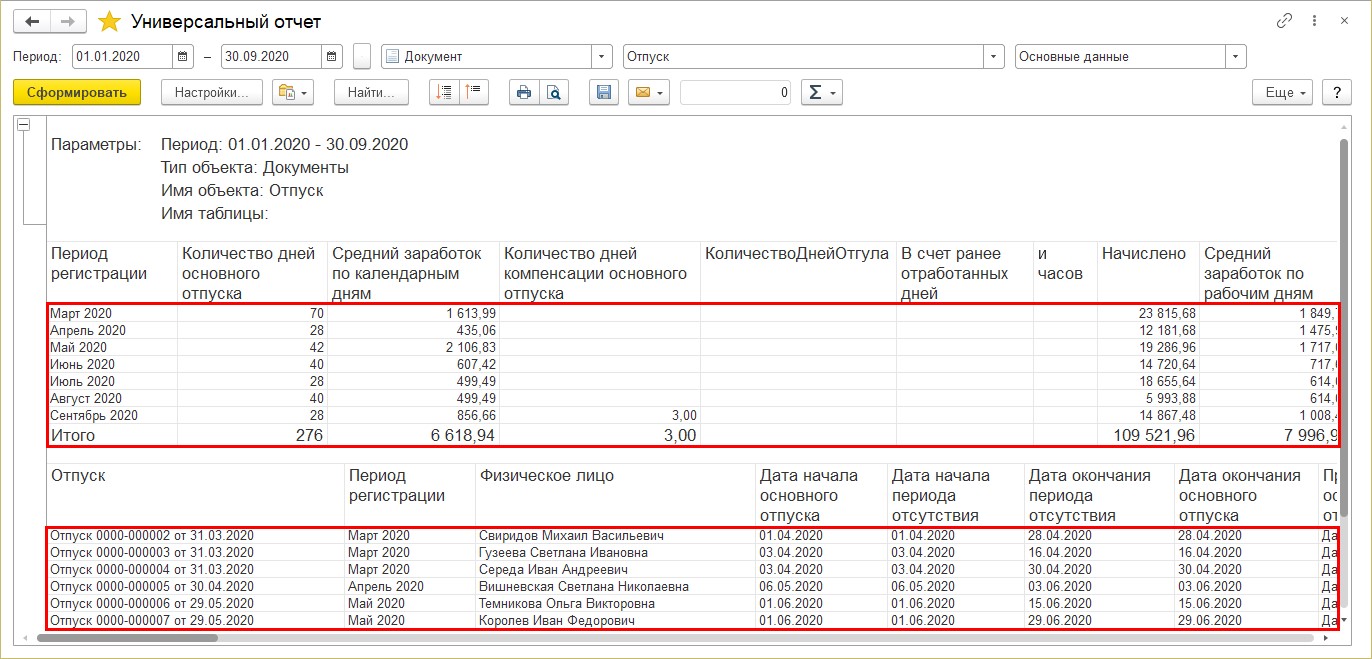Screen dimensions: 1372x659
Task: Print the report with printer icon
Action: (524, 92)
